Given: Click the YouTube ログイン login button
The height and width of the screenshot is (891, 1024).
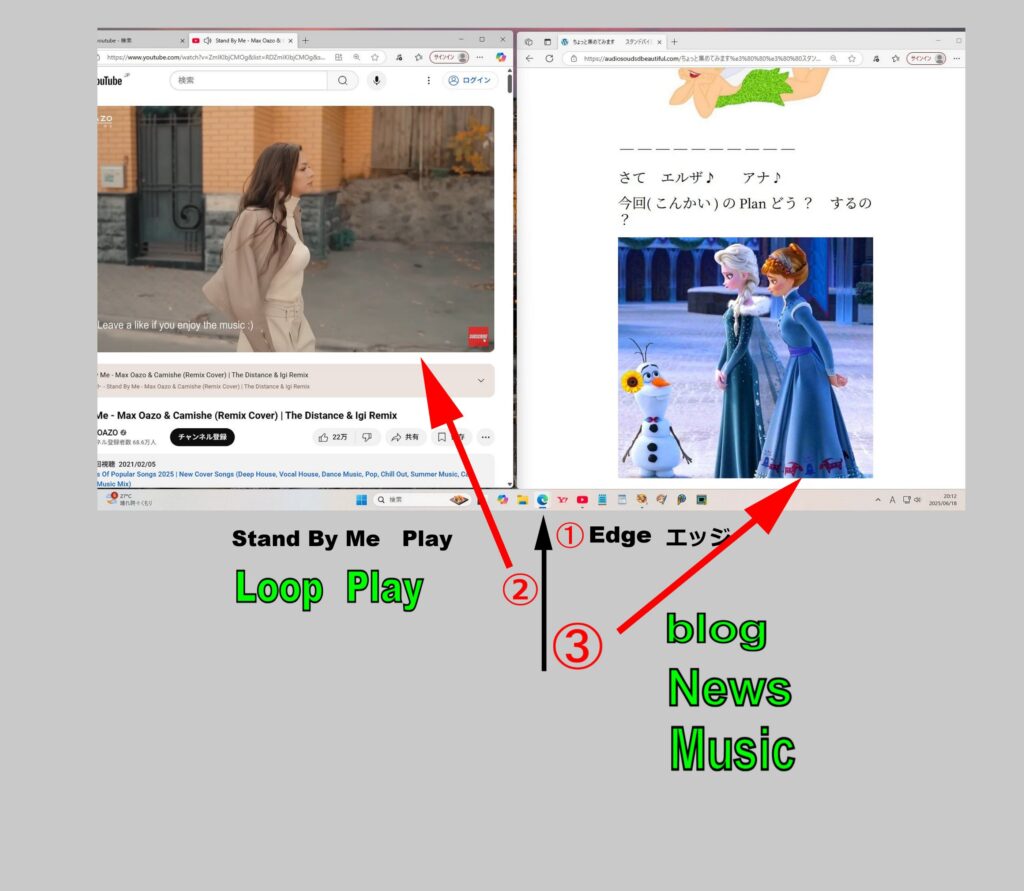Looking at the screenshot, I should coord(470,80).
